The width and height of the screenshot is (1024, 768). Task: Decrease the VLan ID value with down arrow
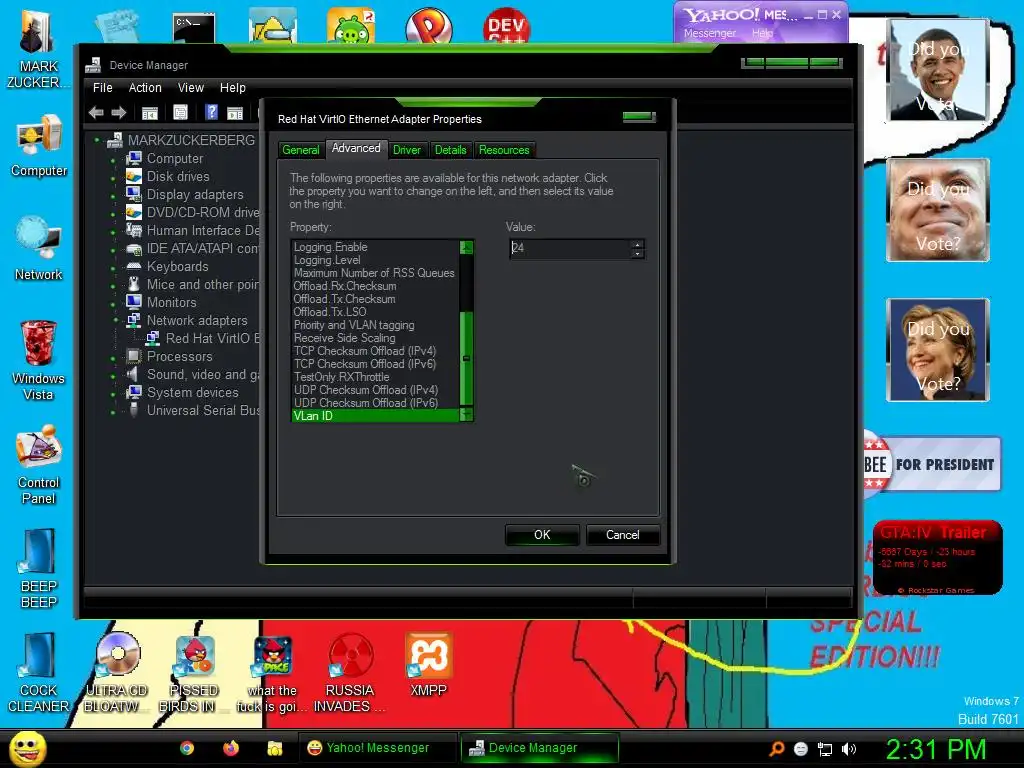[637, 253]
